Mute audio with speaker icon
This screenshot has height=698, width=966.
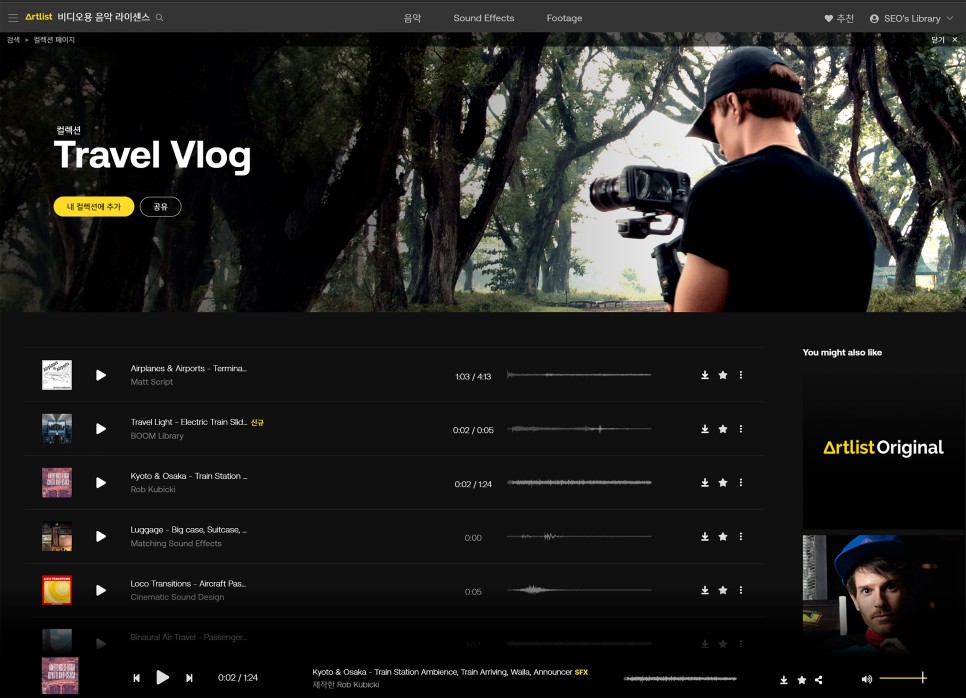(x=866, y=679)
